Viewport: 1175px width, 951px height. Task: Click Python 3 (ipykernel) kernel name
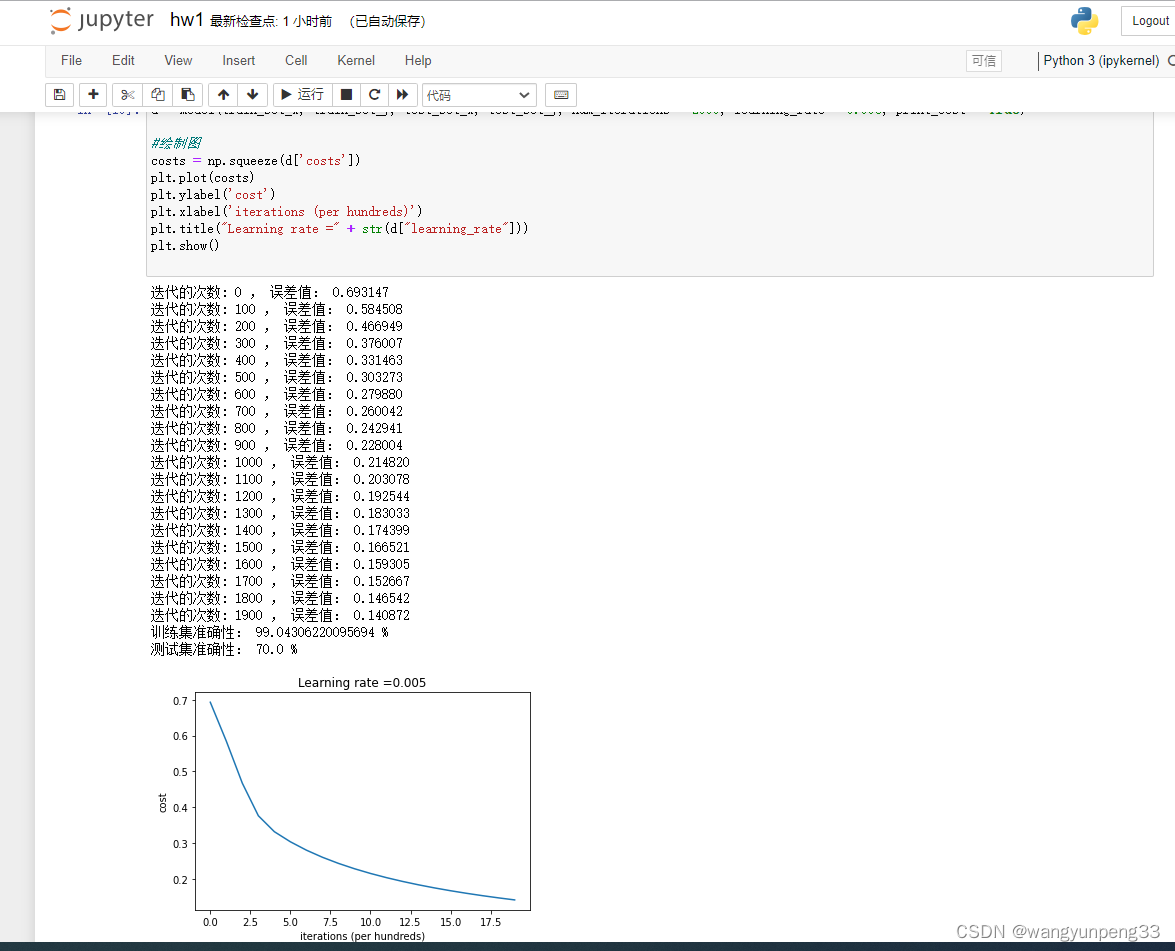[1101, 61]
